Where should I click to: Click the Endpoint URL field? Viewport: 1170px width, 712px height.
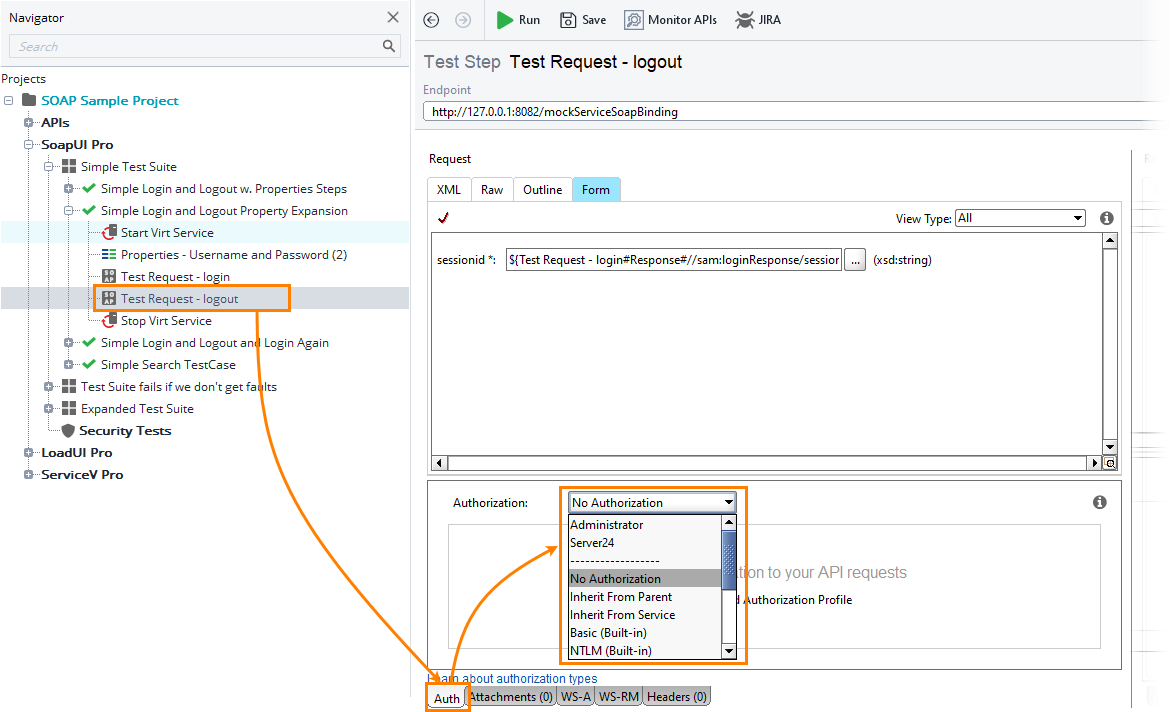point(792,111)
